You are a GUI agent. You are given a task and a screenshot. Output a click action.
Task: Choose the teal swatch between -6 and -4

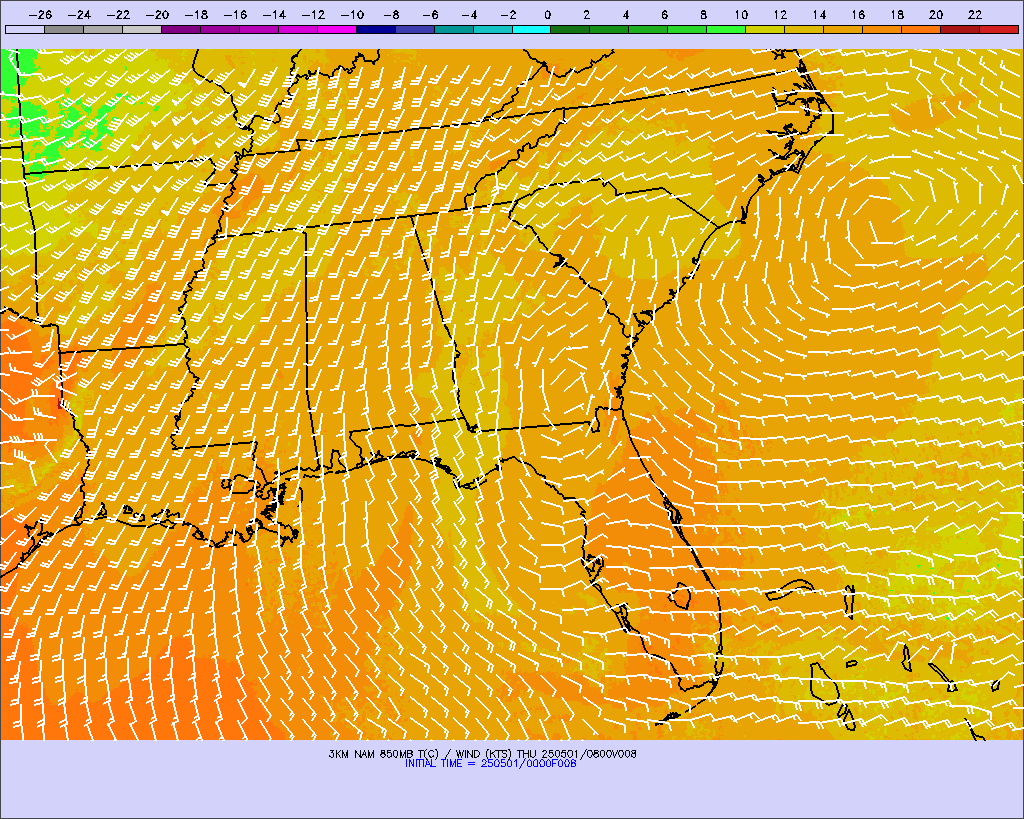(x=454, y=29)
